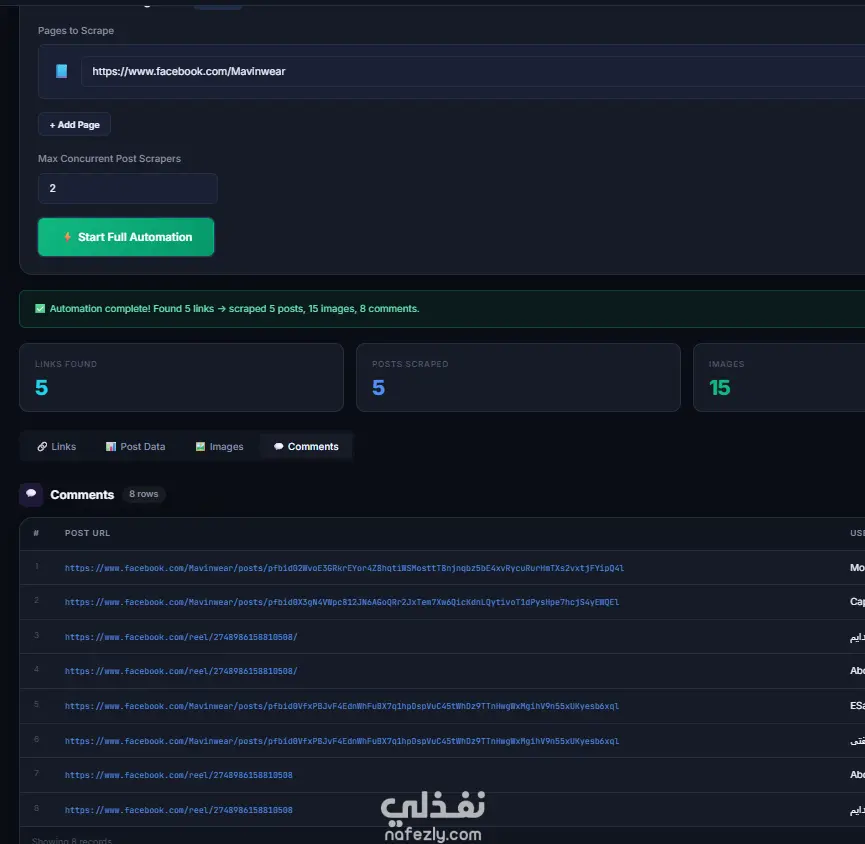This screenshot has height=844, width=865.
Task: Open the Links Found stat card
Action: 181,378
